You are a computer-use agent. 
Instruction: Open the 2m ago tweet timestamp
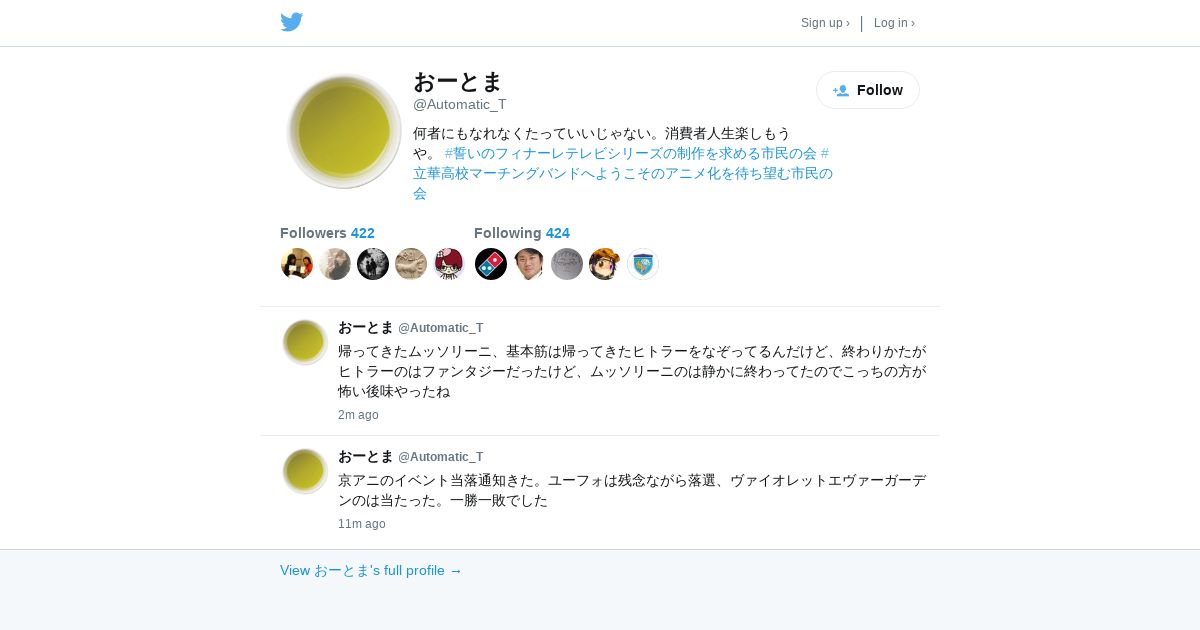[358, 415]
